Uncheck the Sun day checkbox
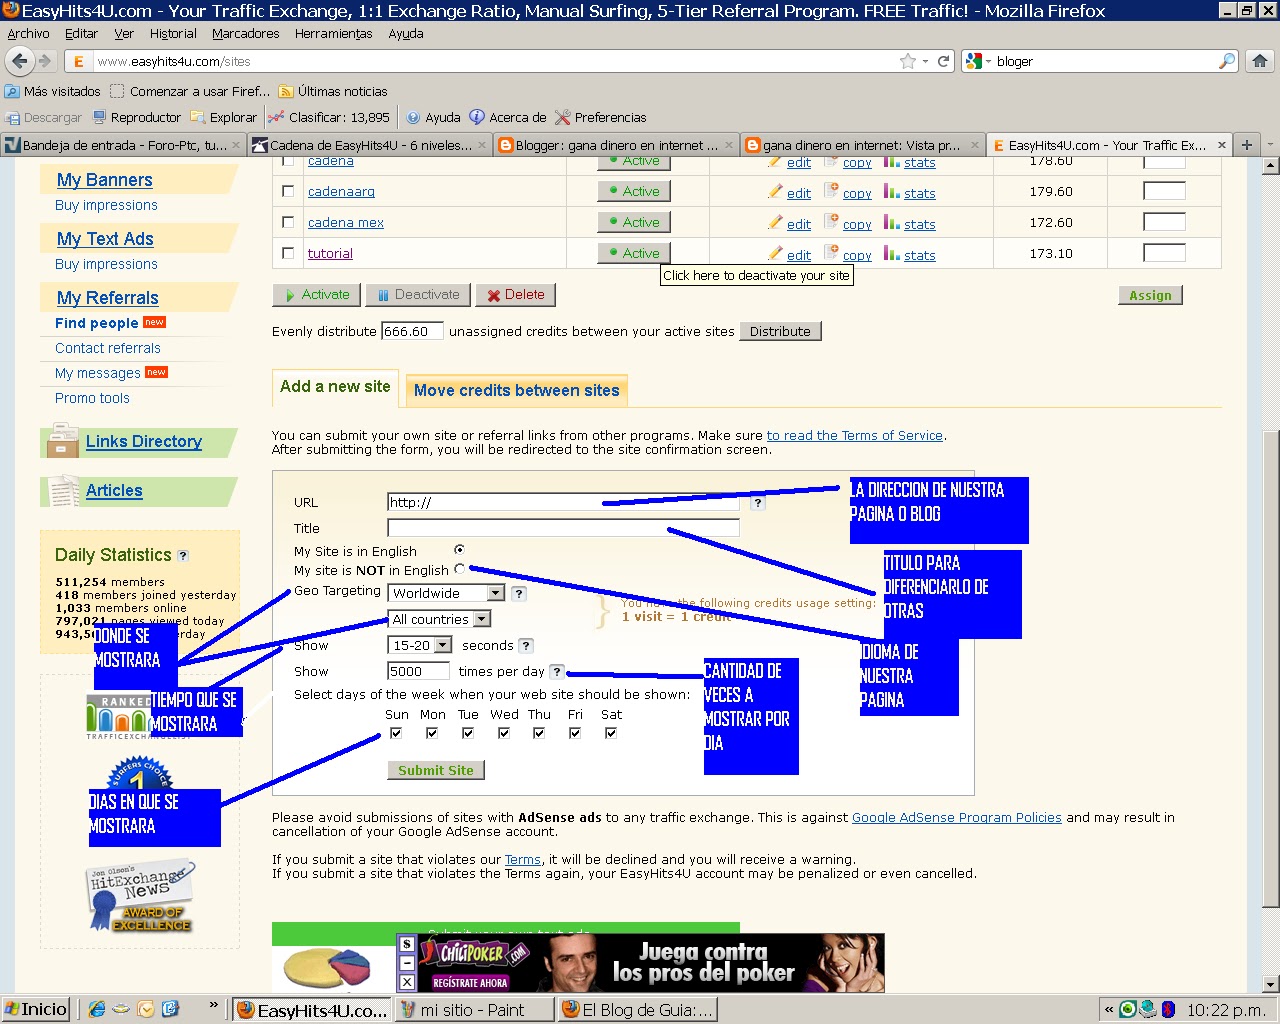Viewport: 1280px width, 1024px height. coord(396,733)
